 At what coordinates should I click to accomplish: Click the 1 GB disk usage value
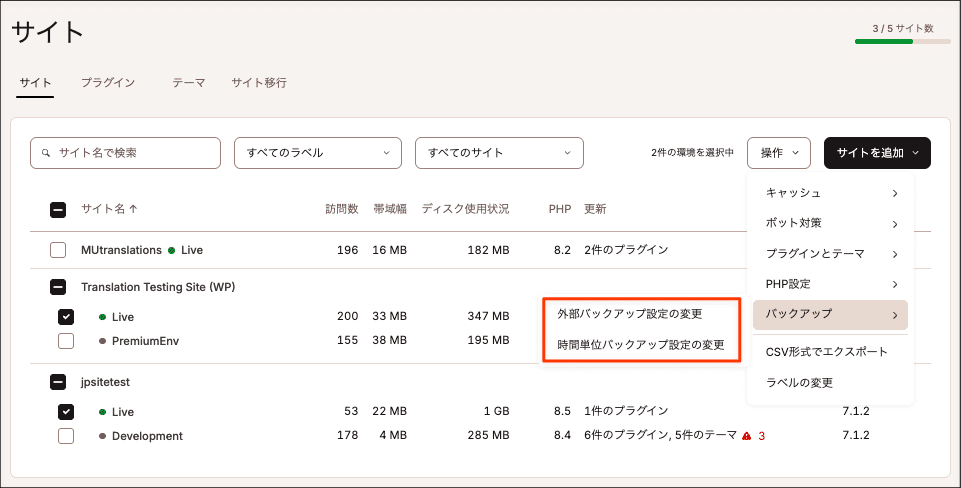pyautogui.click(x=496, y=411)
